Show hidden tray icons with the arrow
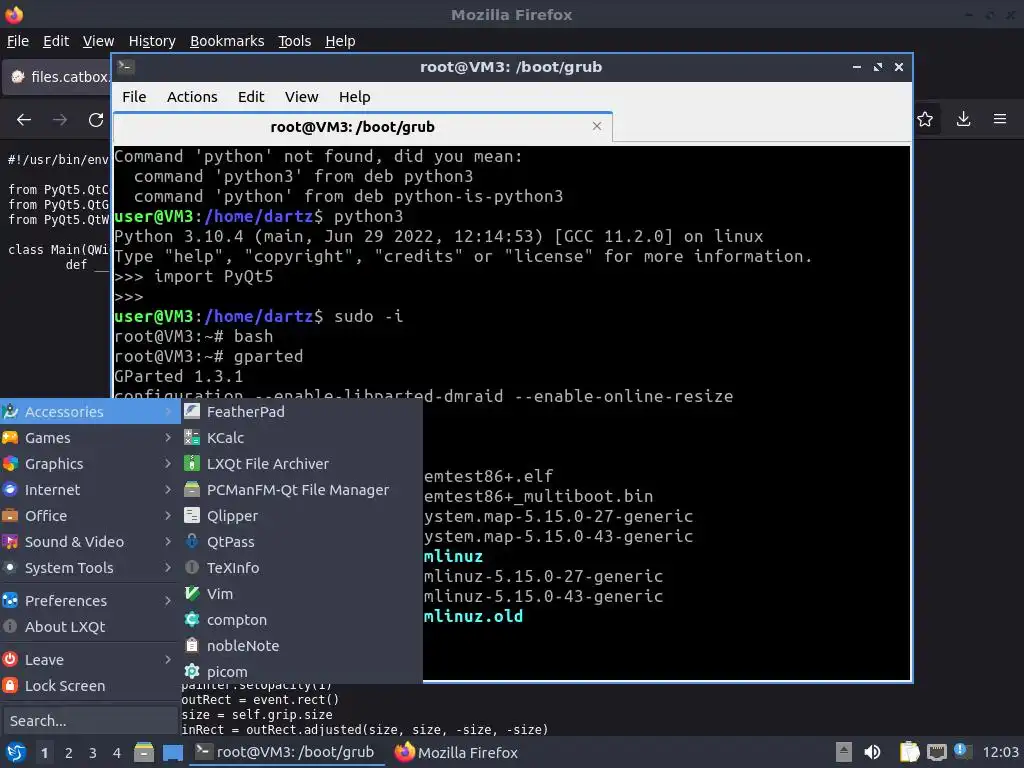 pyautogui.click(x=844, y=752)
